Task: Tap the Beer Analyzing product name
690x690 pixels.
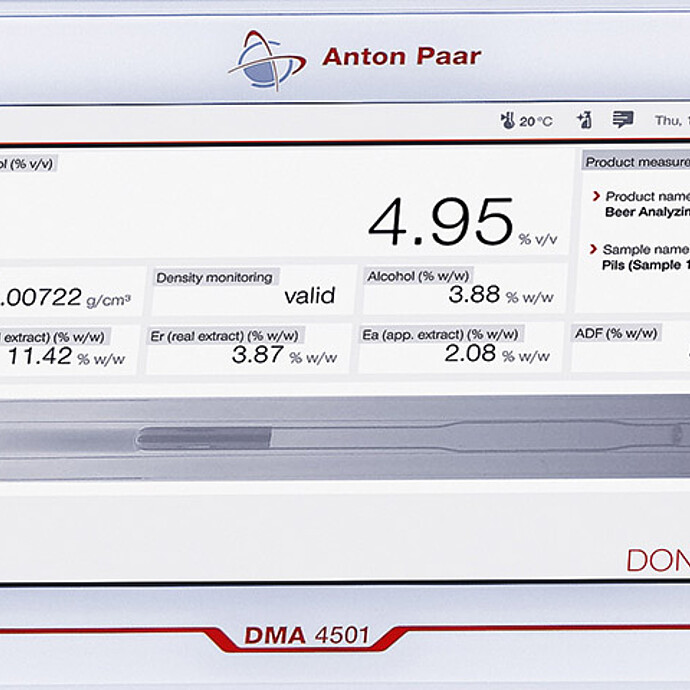Action: point(647,212)
